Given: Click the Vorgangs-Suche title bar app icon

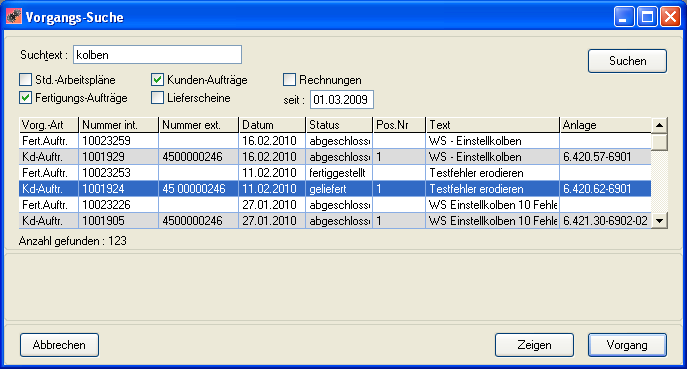Looking at the screenshot, I should tap(14, 17).
